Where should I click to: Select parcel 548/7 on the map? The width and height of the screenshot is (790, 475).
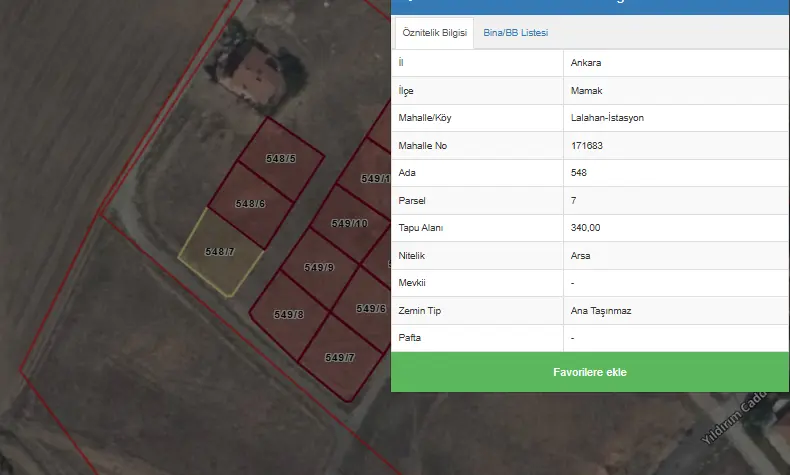click(x=220, y=251)
